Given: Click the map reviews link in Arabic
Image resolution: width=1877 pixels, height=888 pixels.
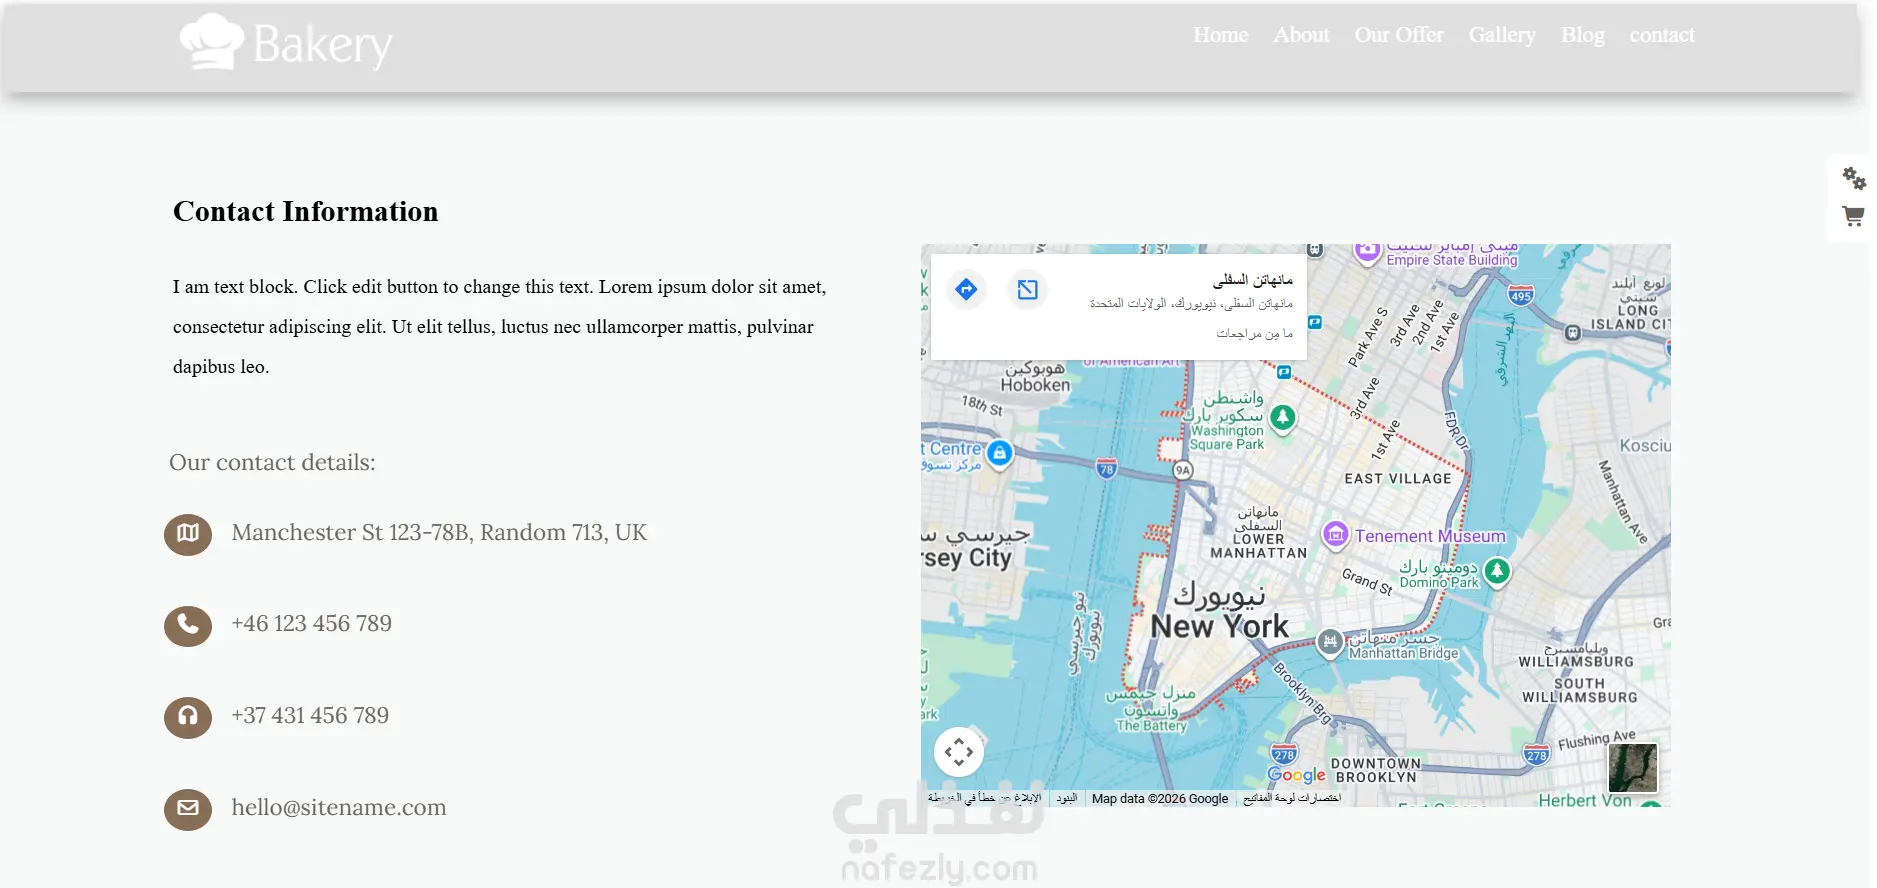Looking at the screenshot, I should (x=1254, y=334).
